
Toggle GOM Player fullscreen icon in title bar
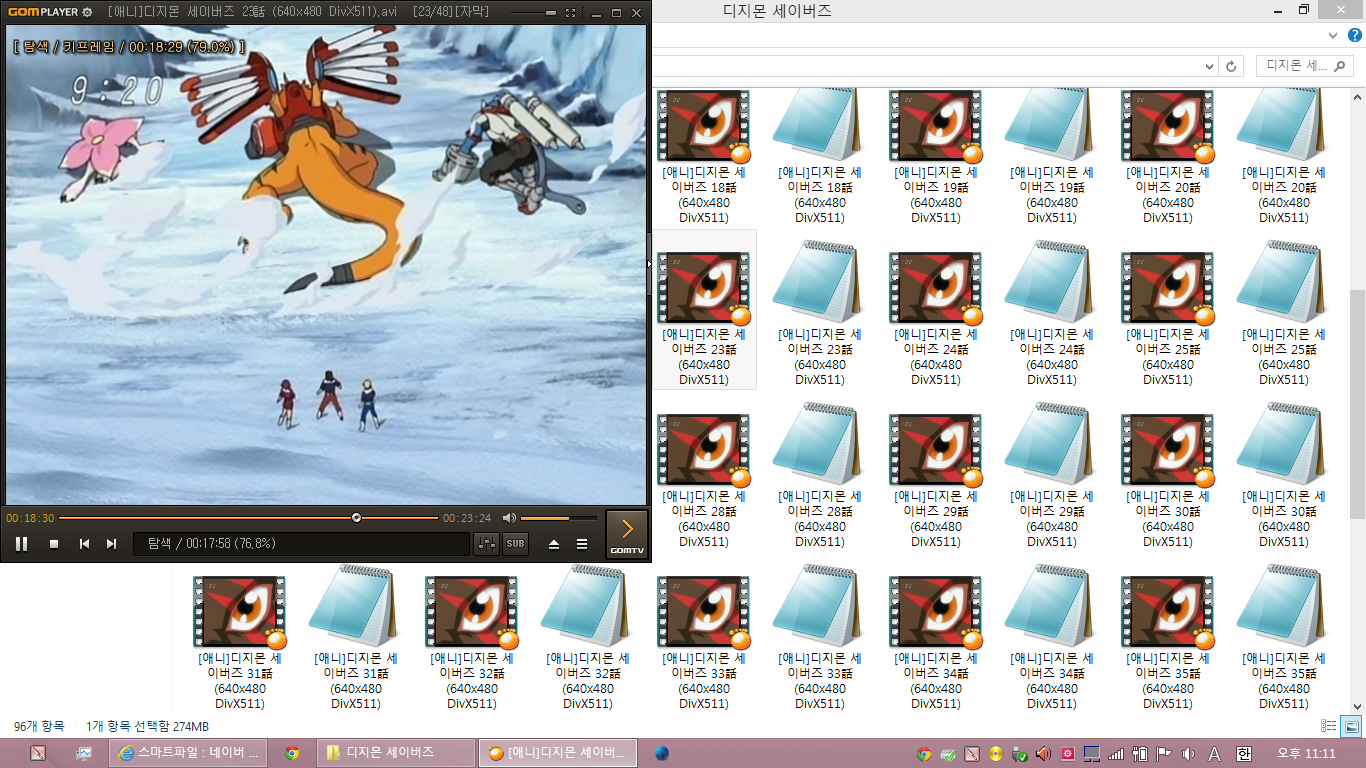(570, 13)
